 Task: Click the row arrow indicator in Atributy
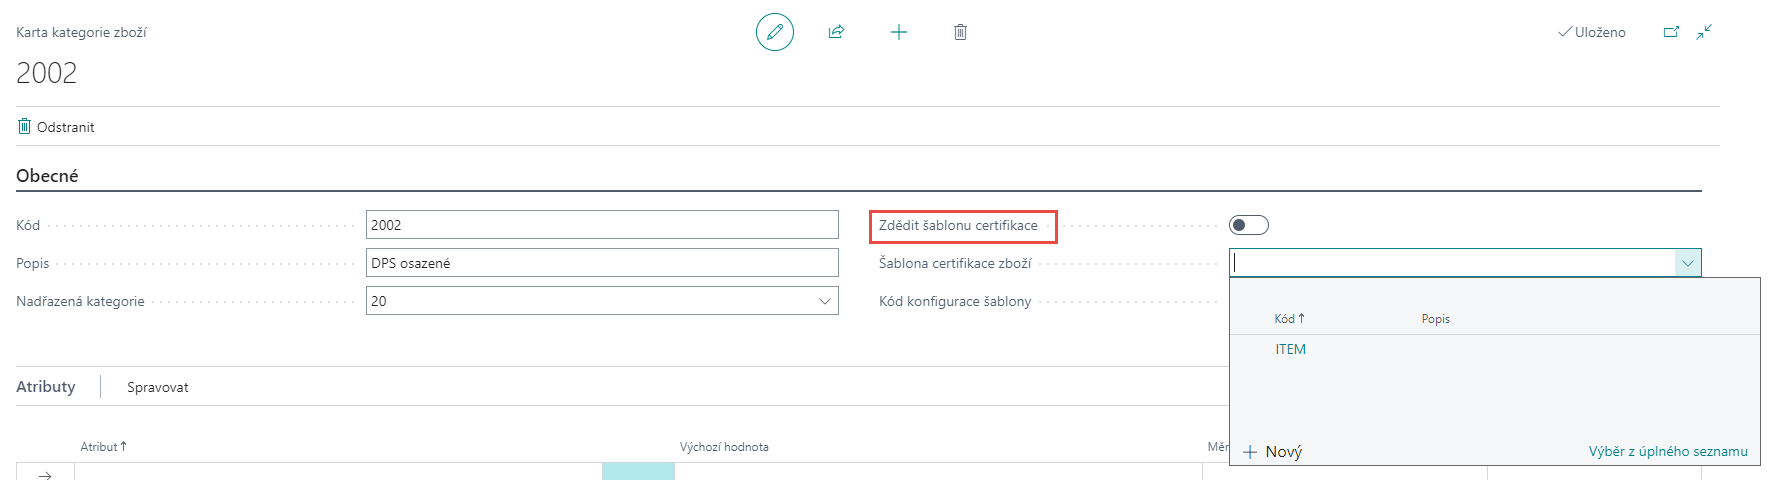tap(45, 474)
